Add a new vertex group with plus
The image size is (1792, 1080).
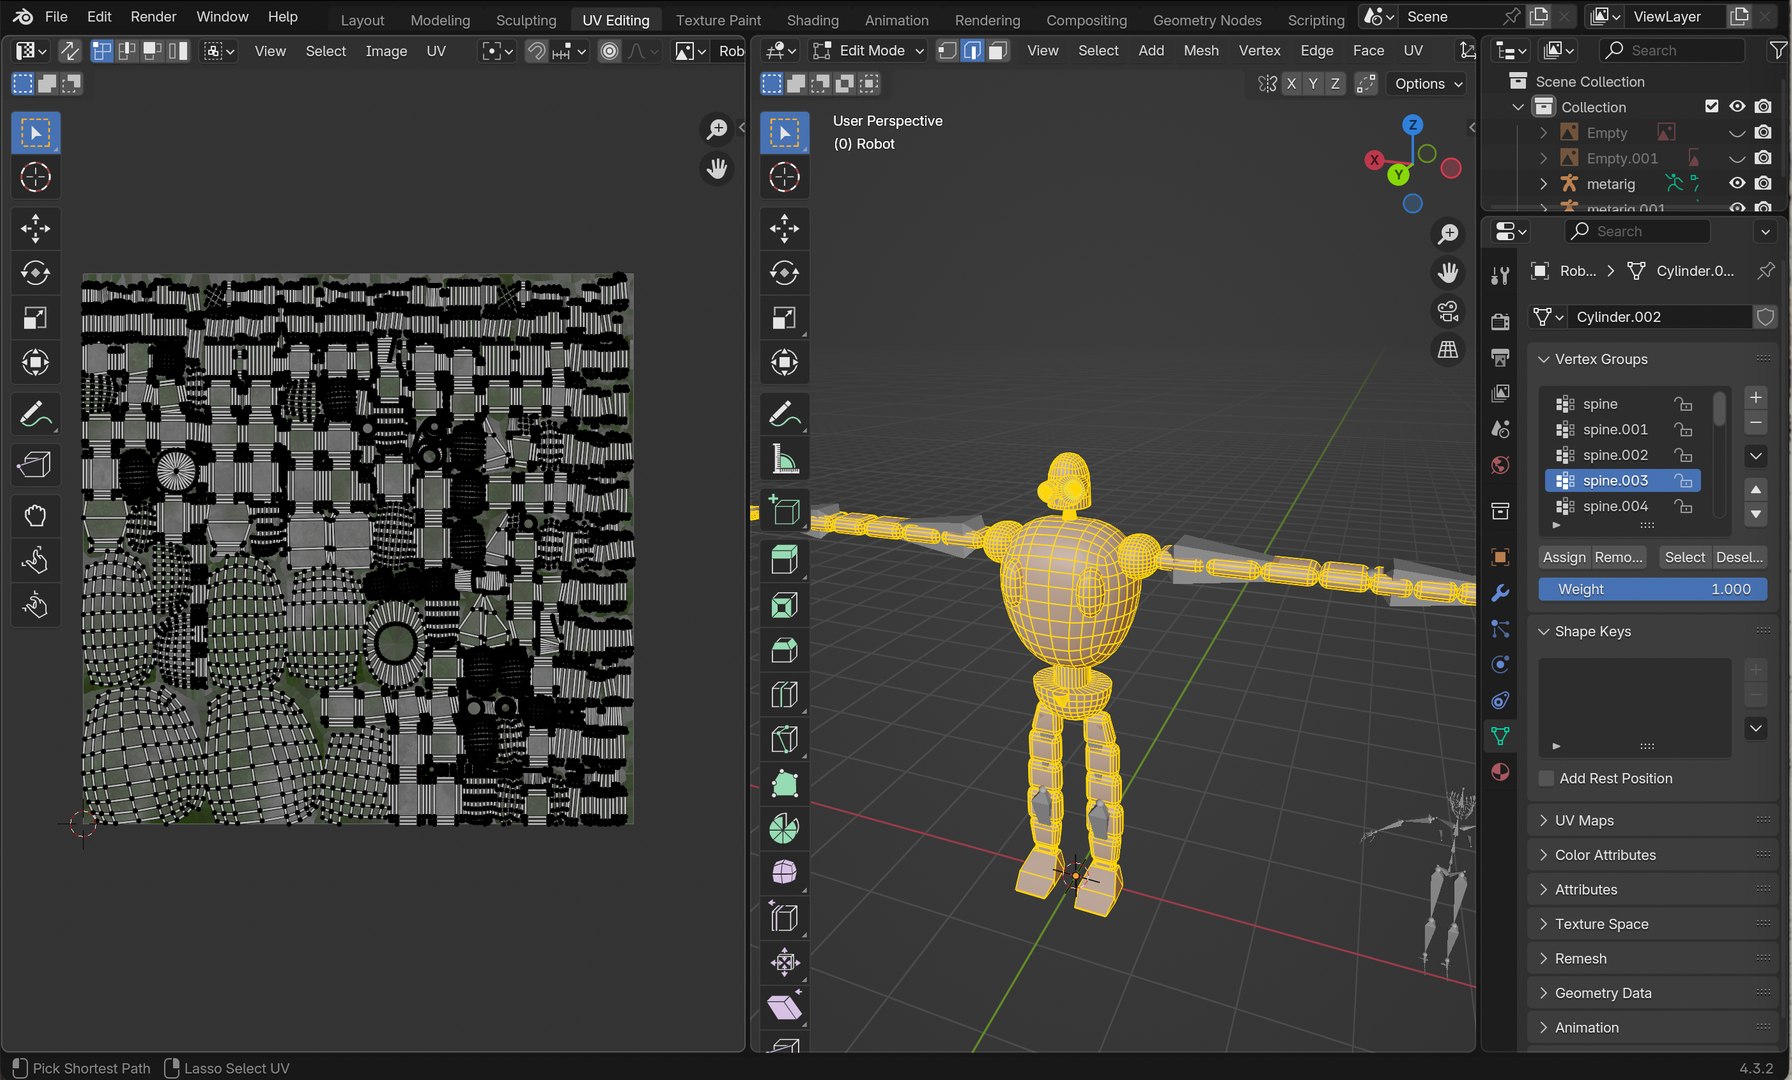(1756, 397)
